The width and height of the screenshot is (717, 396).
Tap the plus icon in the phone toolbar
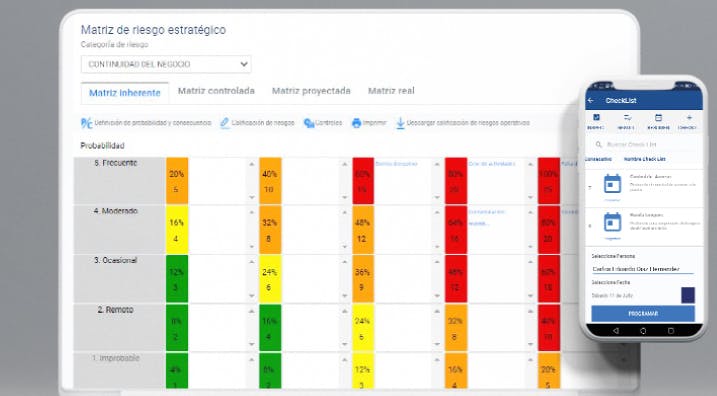click(689, 118)
